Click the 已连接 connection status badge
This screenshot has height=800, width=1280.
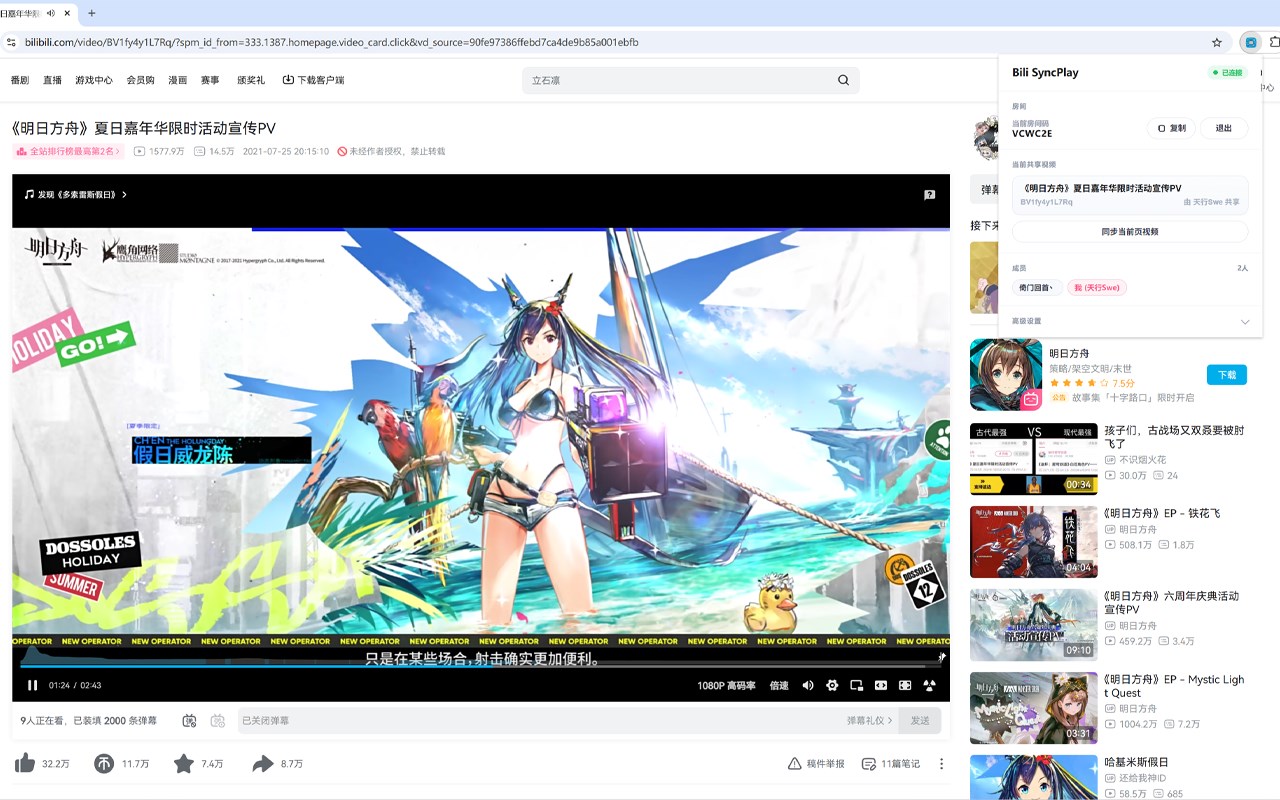(x=1228, y=72)
